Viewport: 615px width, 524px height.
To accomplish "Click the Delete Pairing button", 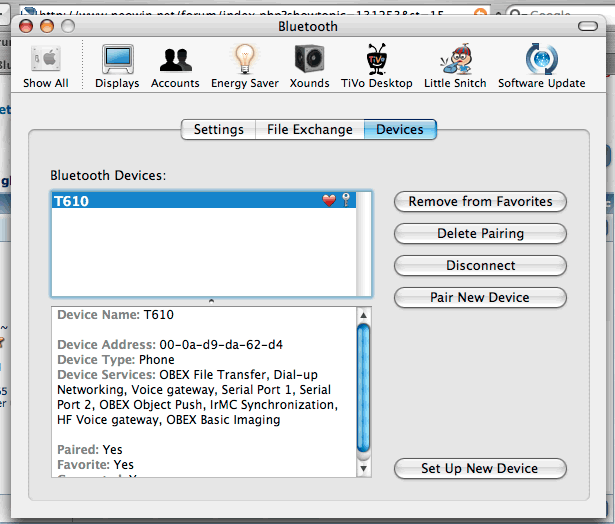I will pos(480,233).
